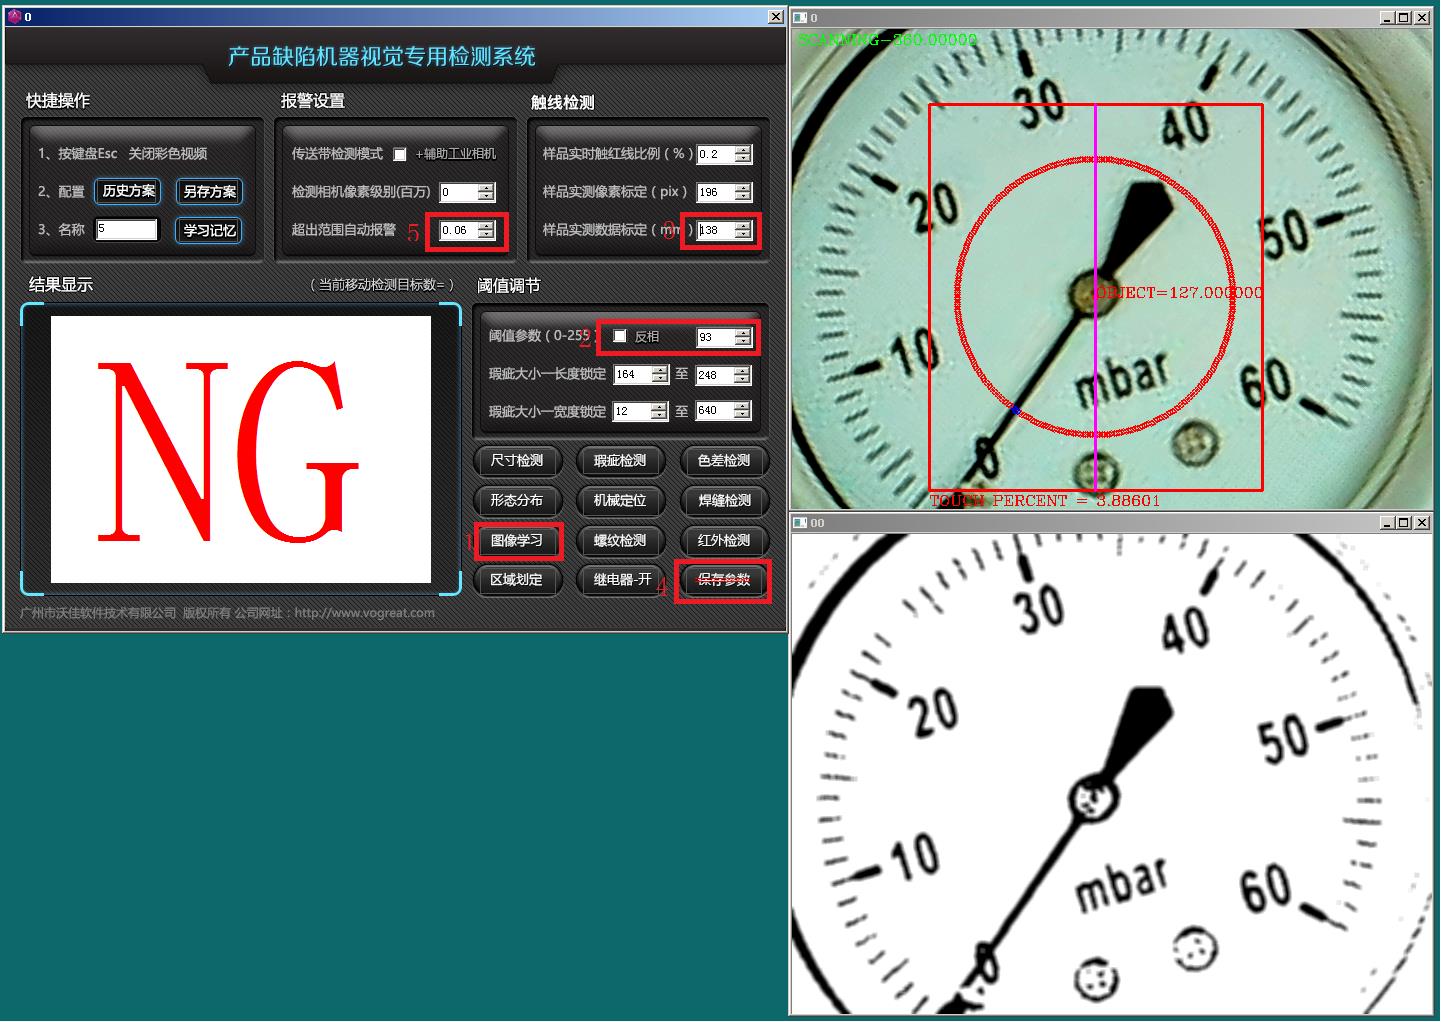Screen dimensions: 1451x1022
Task: Click the TOUCH PERCENT readout in video window
Action: [1045, 500]
